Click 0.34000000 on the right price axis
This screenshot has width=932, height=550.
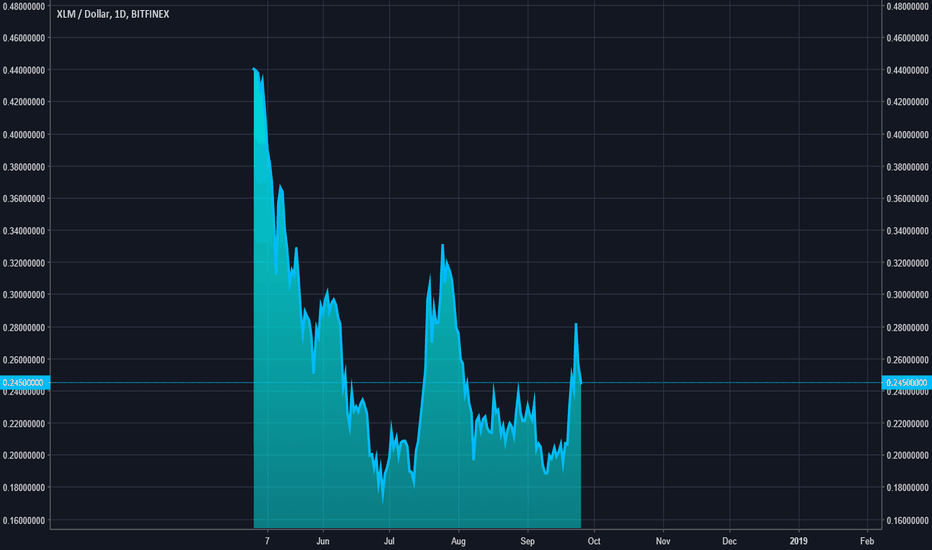click(x=907, y=231)
